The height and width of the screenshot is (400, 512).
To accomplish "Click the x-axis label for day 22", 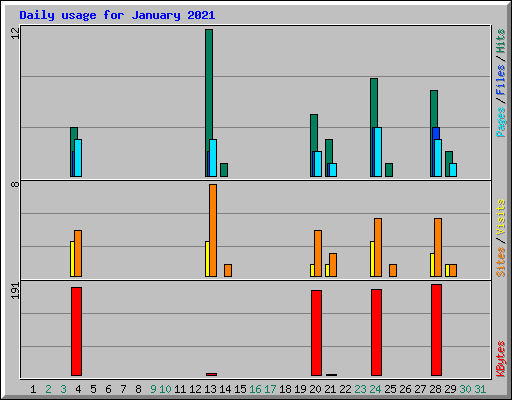I will pyautogui.click(x=345, y=389).
